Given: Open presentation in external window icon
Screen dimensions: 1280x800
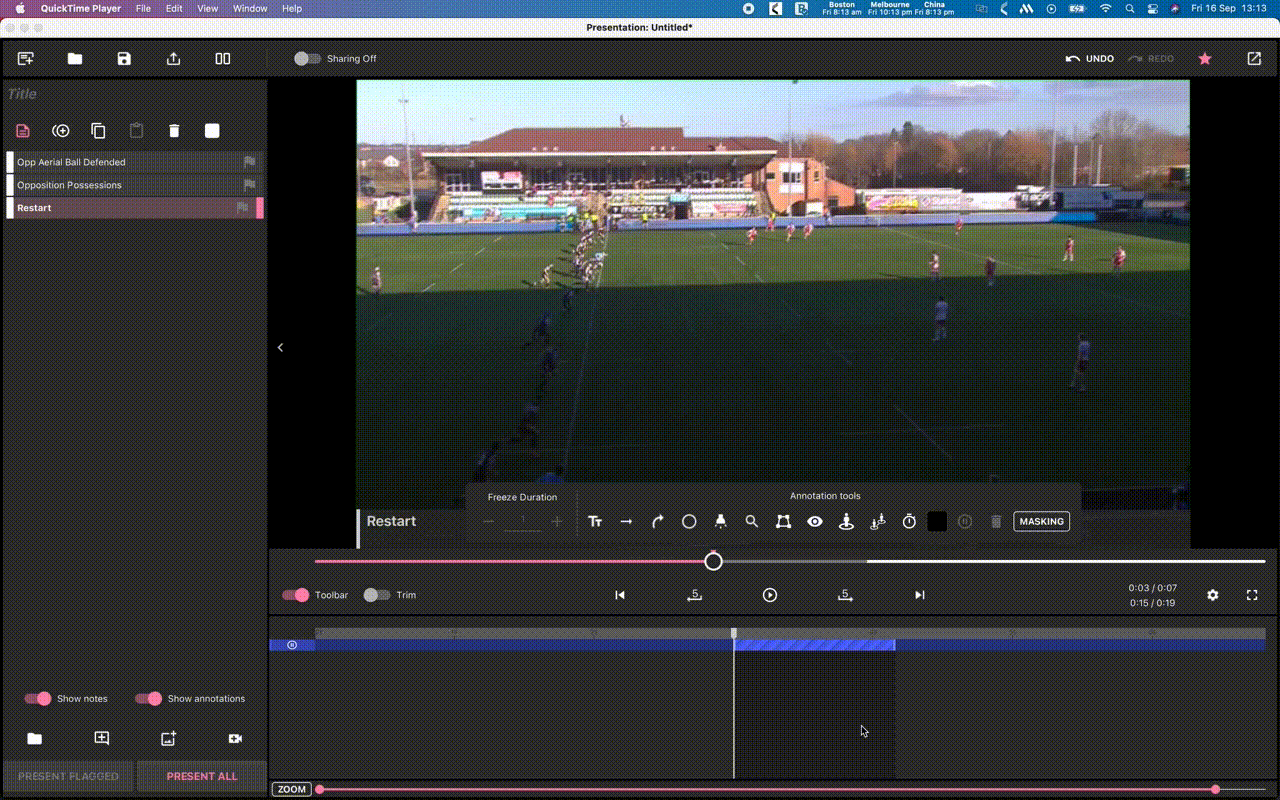Looking at the screenshot, I should (1254, 59).
